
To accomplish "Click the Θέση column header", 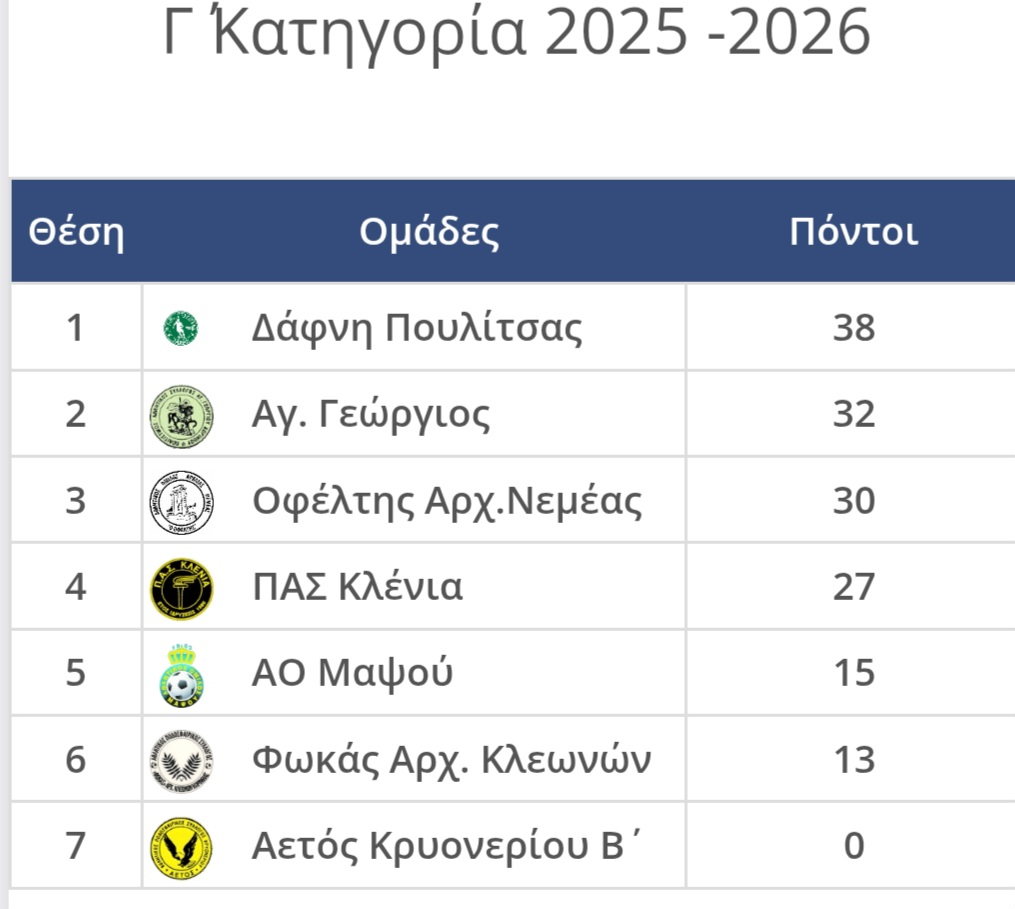I will pyautogui.click(x=76, y=233).
